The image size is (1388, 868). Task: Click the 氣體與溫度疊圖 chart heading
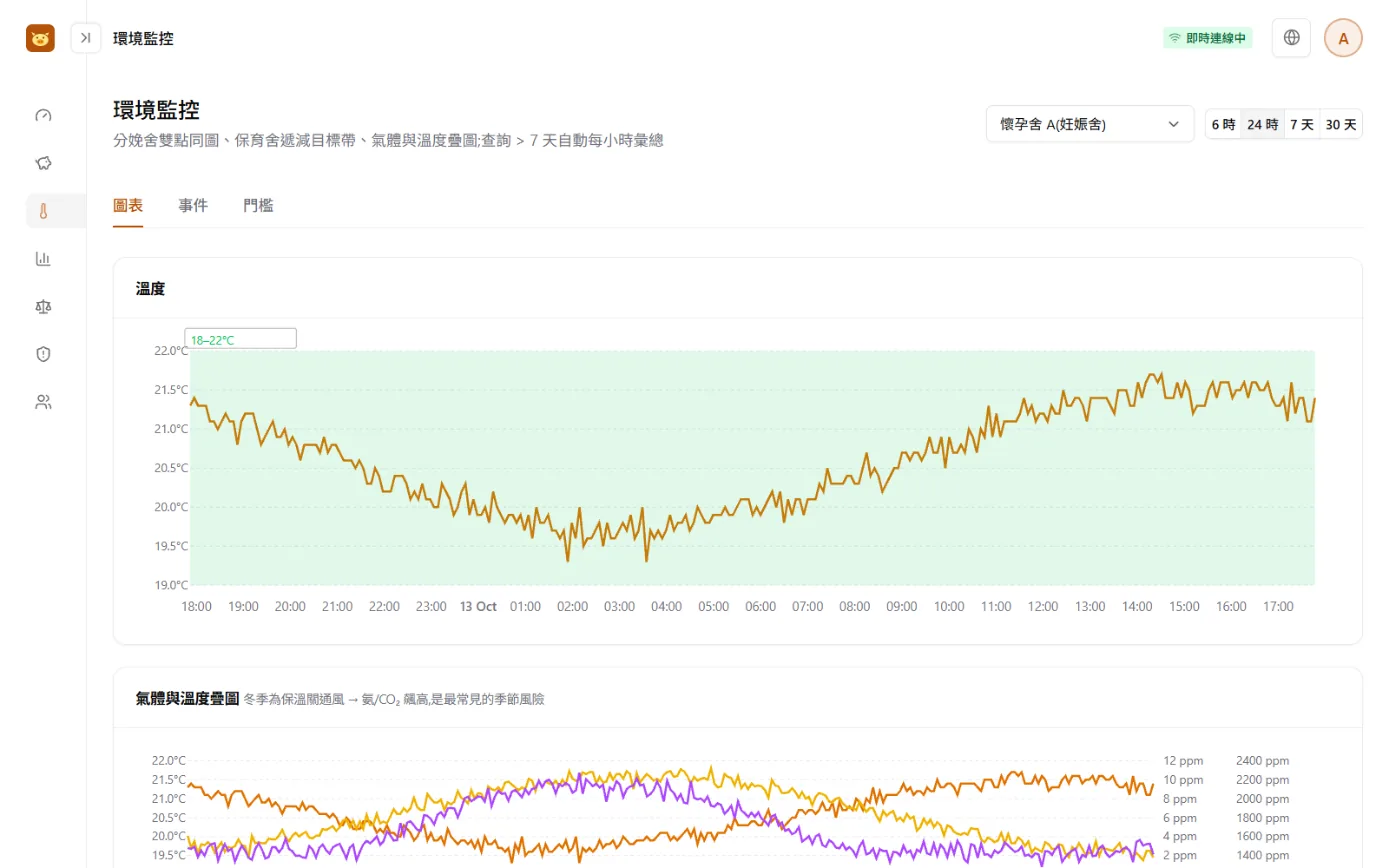point(187,698)
